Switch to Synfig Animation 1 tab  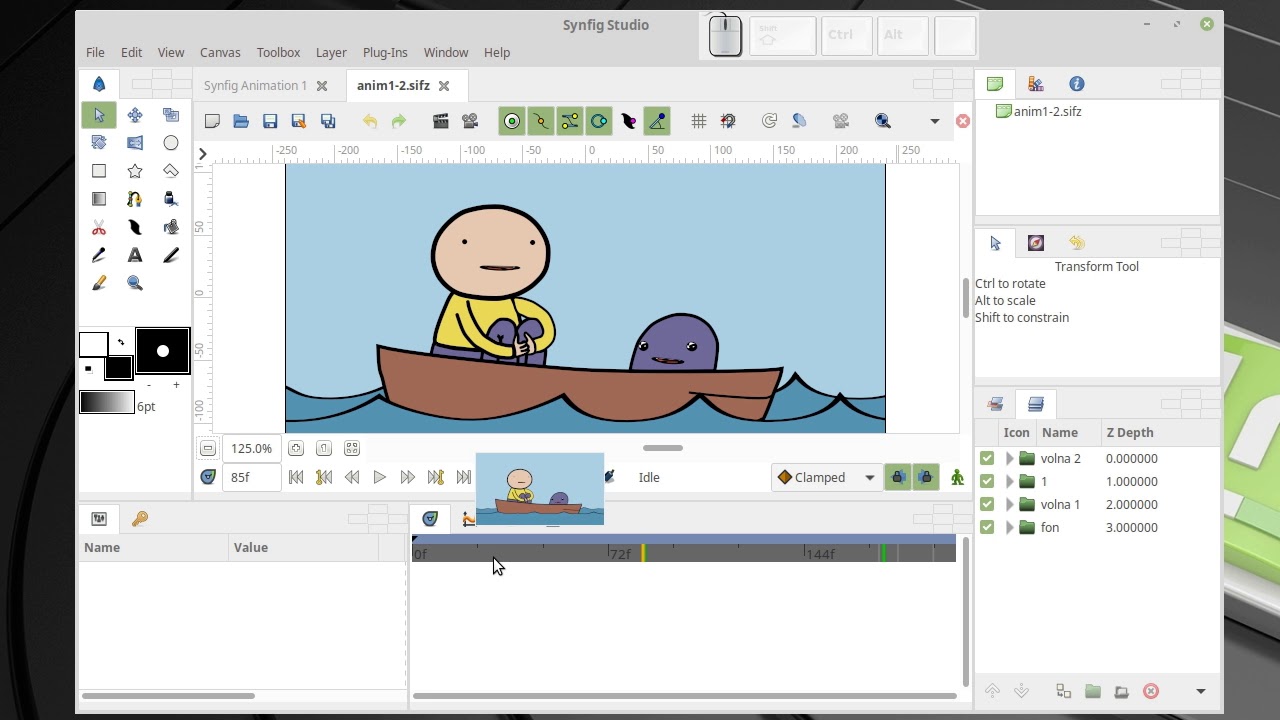255,86
